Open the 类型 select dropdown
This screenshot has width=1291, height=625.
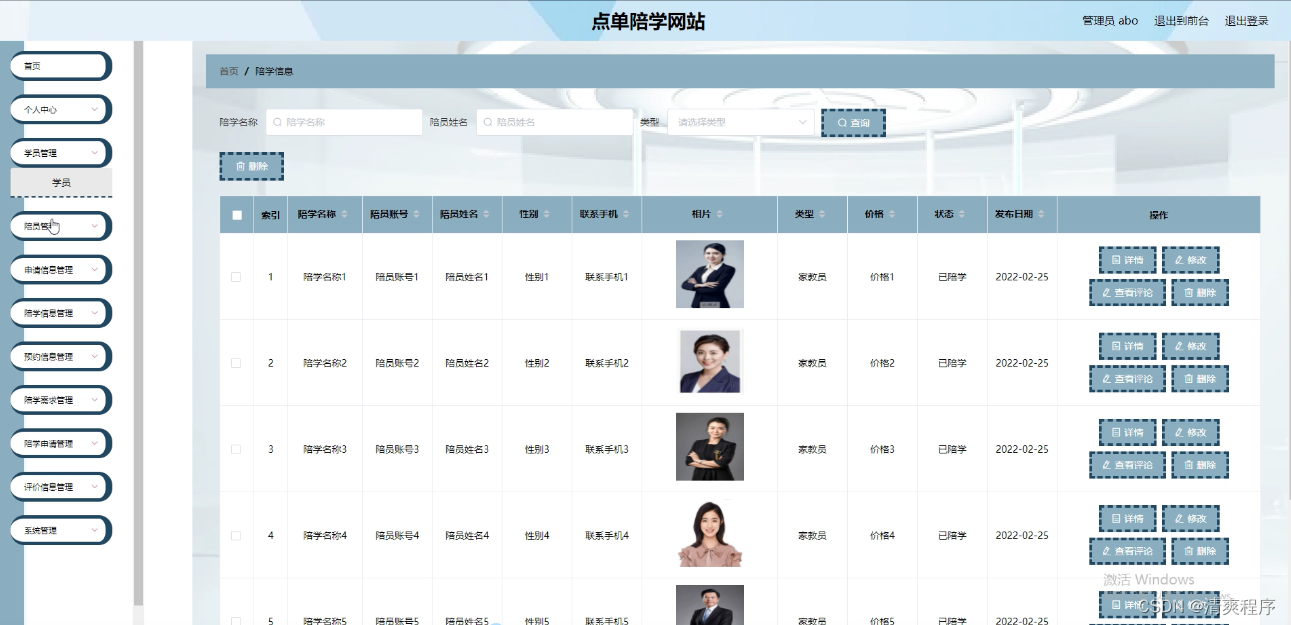click(741, 122)
